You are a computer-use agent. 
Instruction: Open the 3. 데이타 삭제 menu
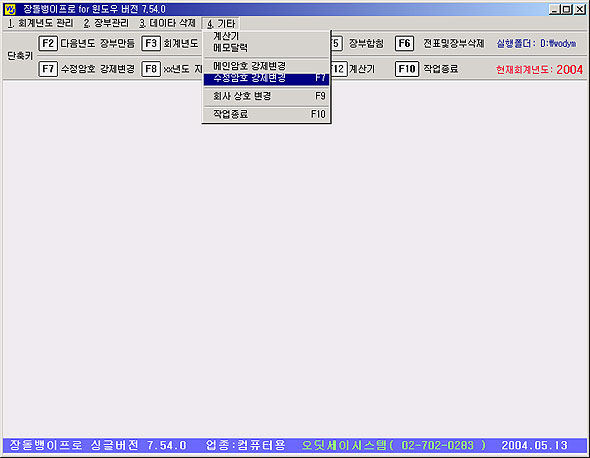pyautogui.click(x=167, y=23)
